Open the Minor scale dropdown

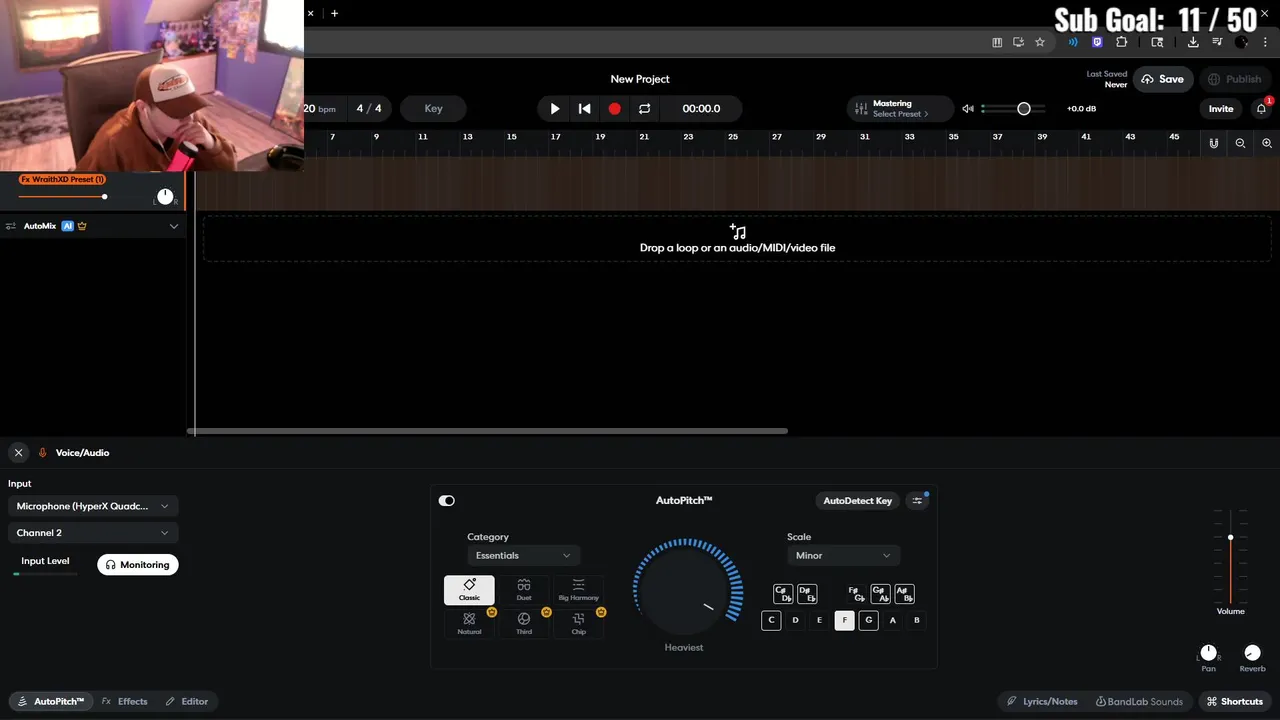tap(843, 555)
